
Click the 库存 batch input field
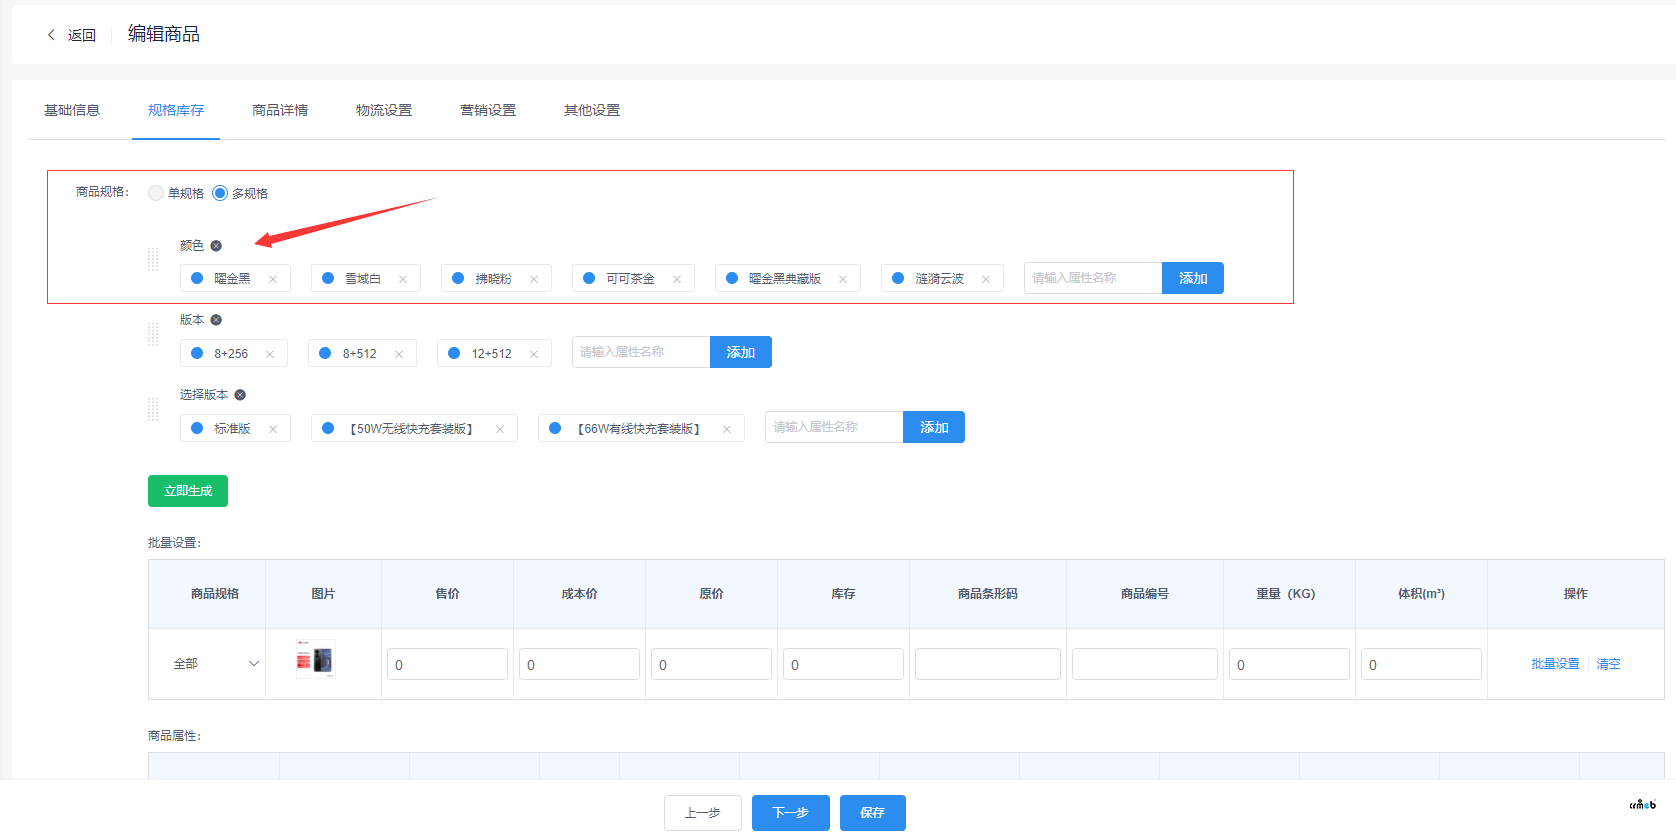844,664
